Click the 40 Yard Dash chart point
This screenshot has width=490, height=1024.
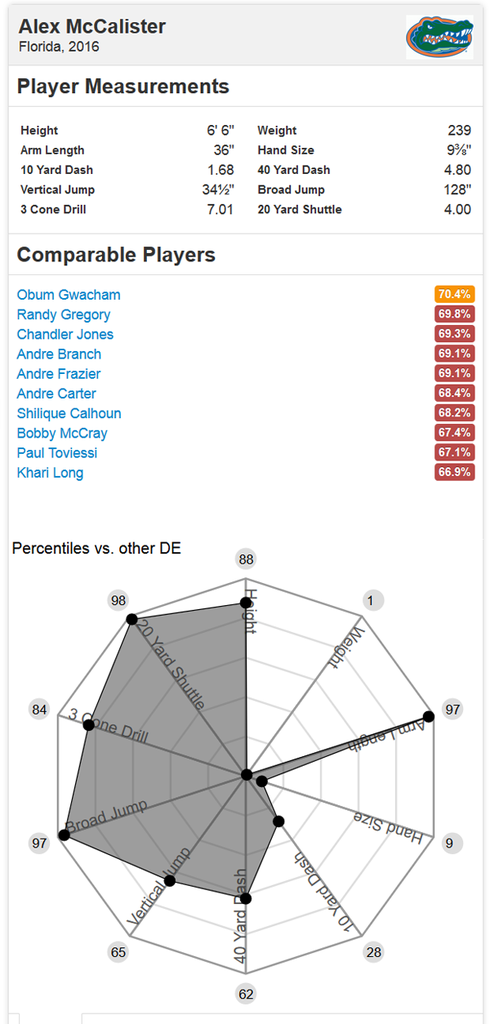(x=246, y=899)
